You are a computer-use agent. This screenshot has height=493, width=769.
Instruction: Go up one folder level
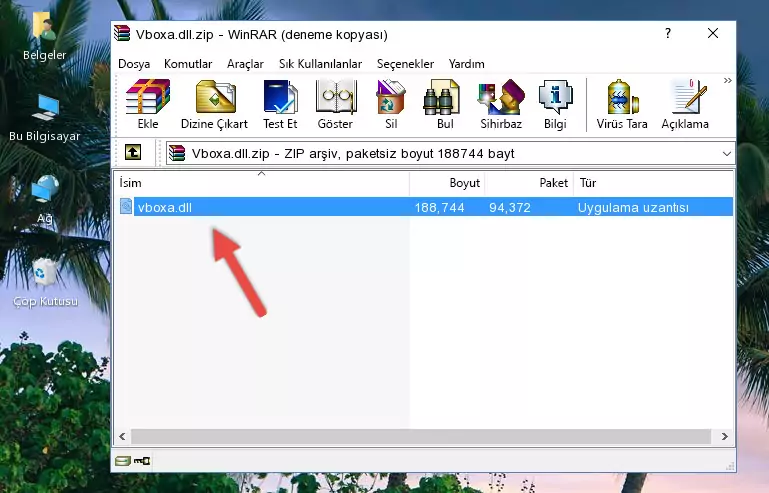tap(133, 153)
